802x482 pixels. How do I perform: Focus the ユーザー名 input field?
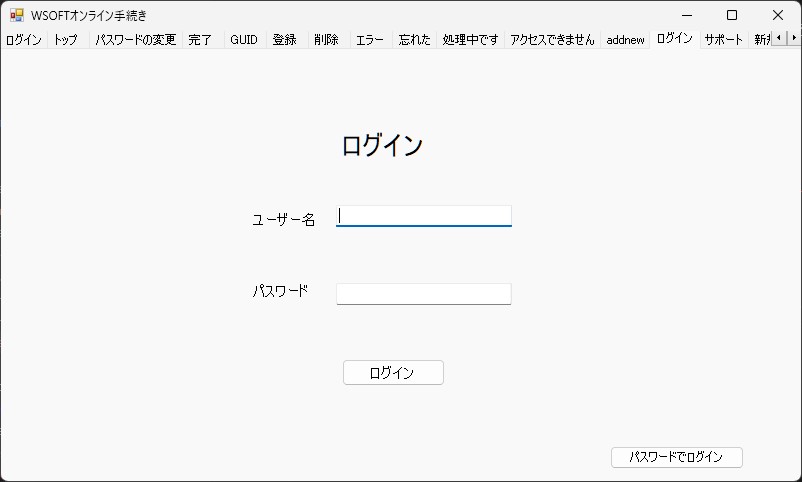[x=424, y=216]
